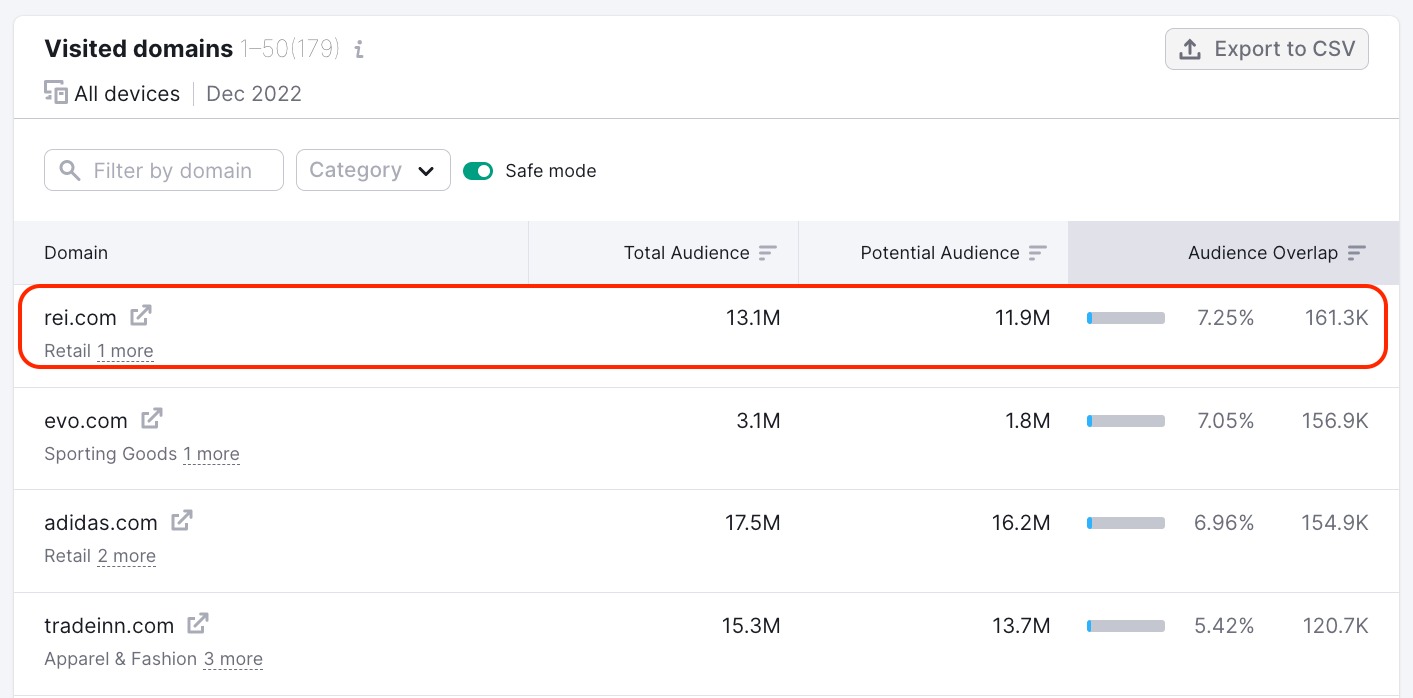
Task: Click tradeinn.com overlap count 120.7K
Action: coord(1335,626)
